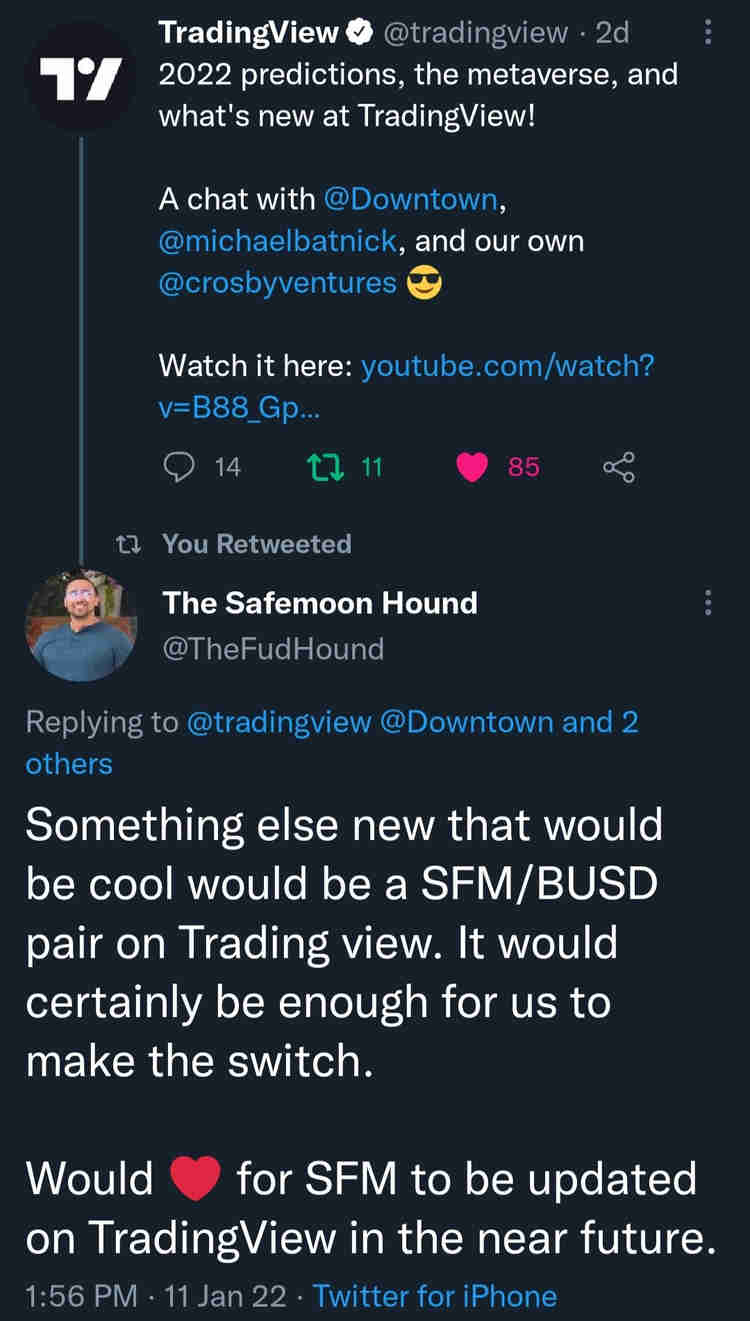Tap the small 'You Retweeted' retweet icon
The image size is (750, 1321).
click(x=127, y=544)
